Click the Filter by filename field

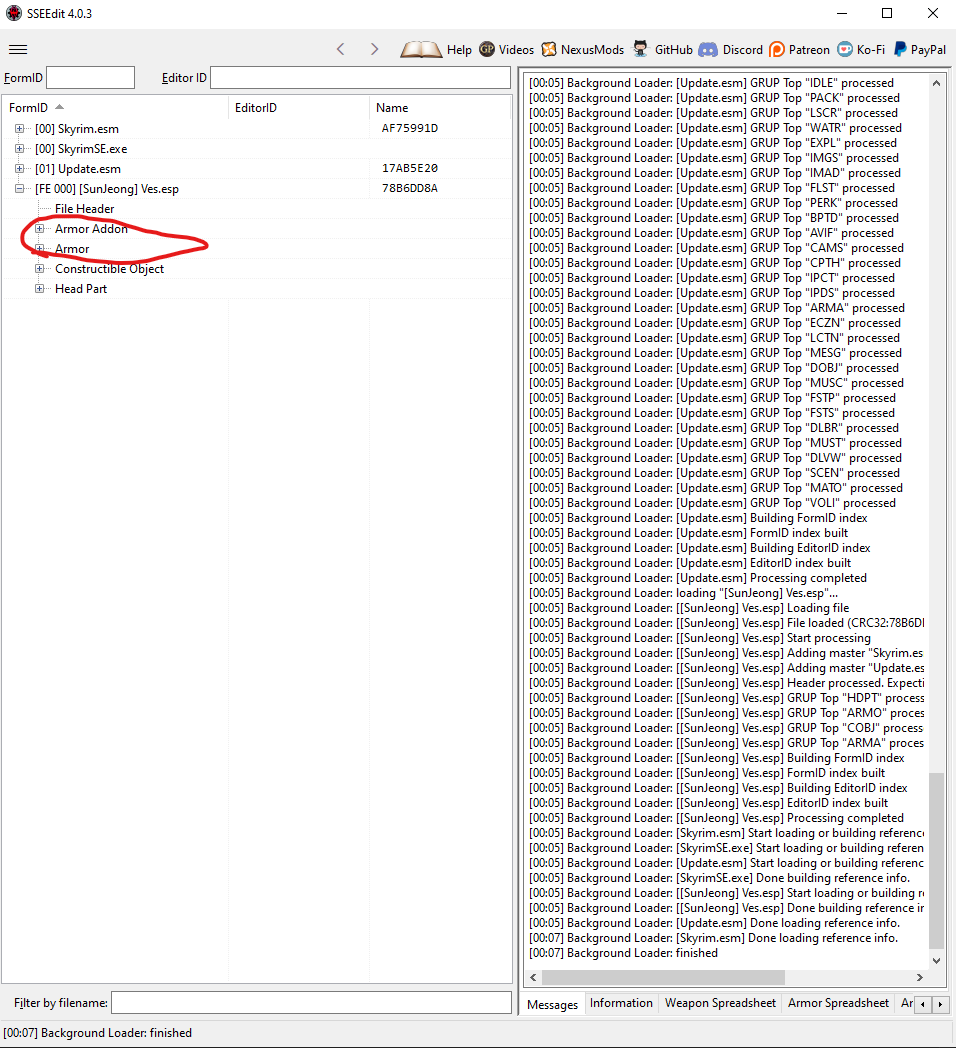coord(312,1003)
